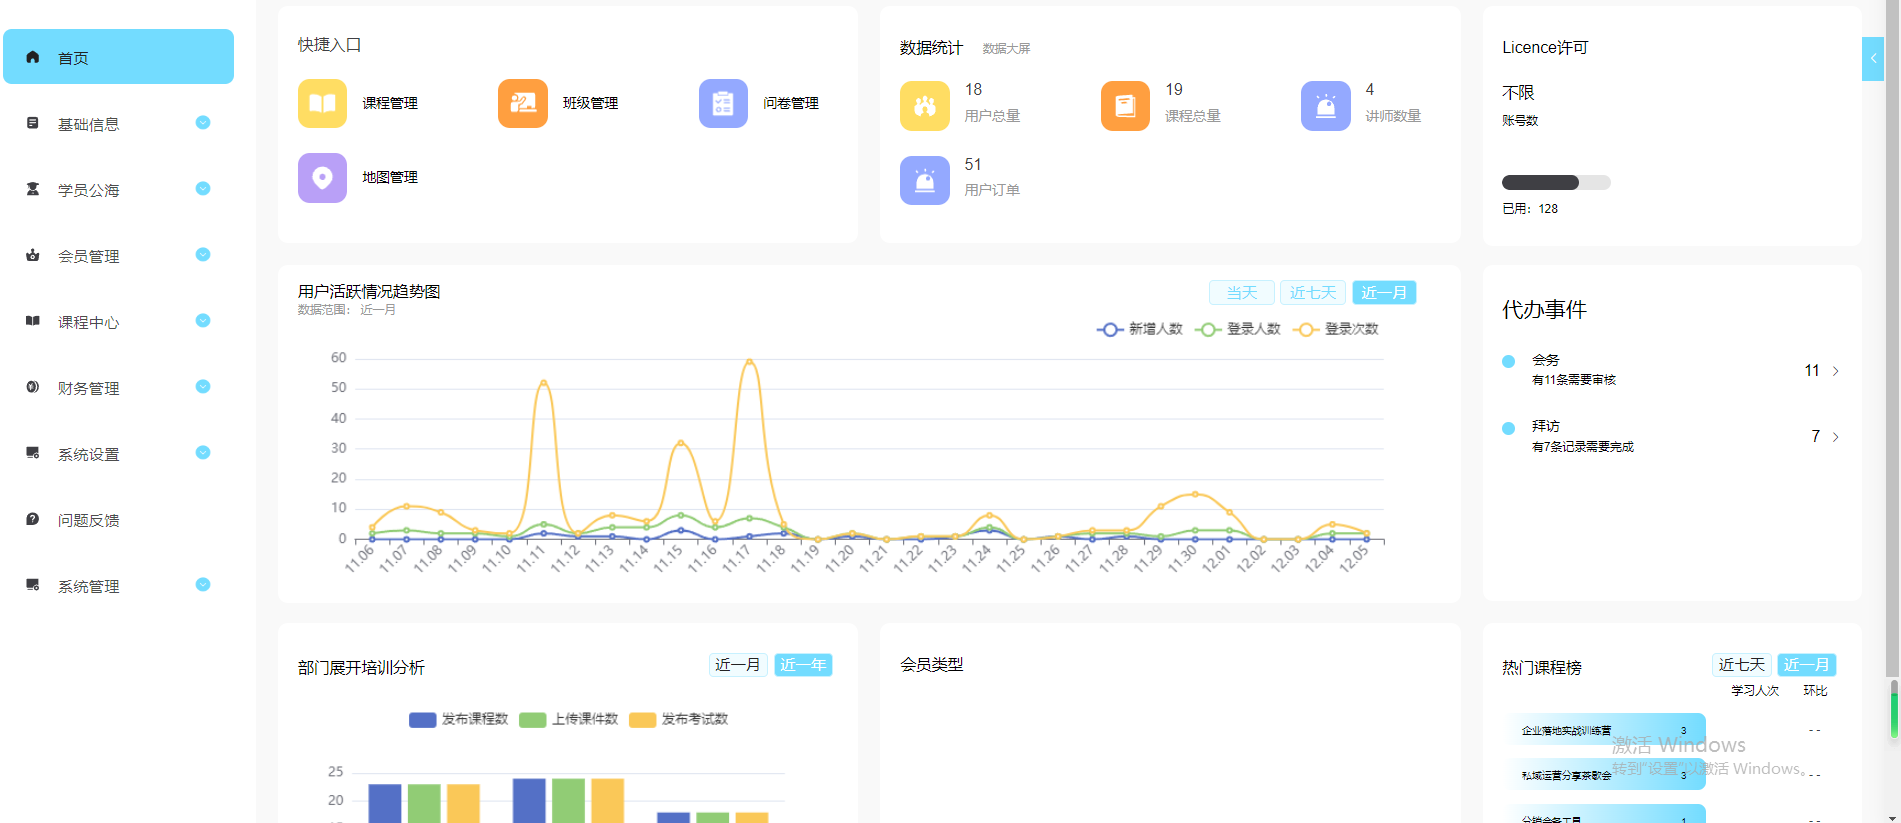Viewport: 1901px width, 823px height.
Task: Expand 系统管理 menu chevron
Action: pyautogui.click(x=203, y=585)
